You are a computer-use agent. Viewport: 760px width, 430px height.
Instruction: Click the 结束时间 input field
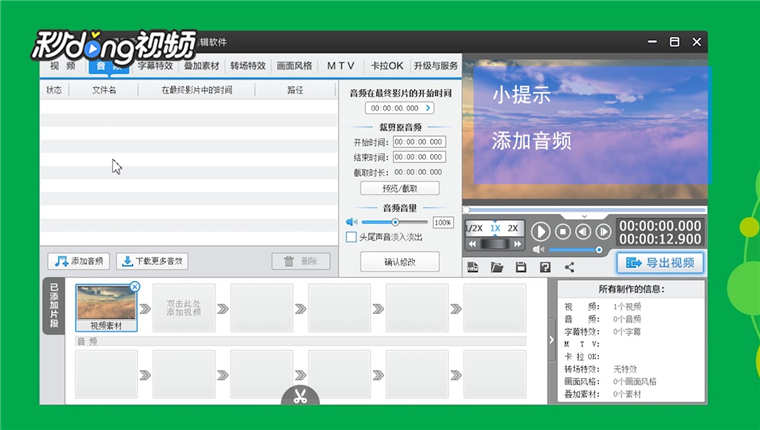click(x=419, y=157)
